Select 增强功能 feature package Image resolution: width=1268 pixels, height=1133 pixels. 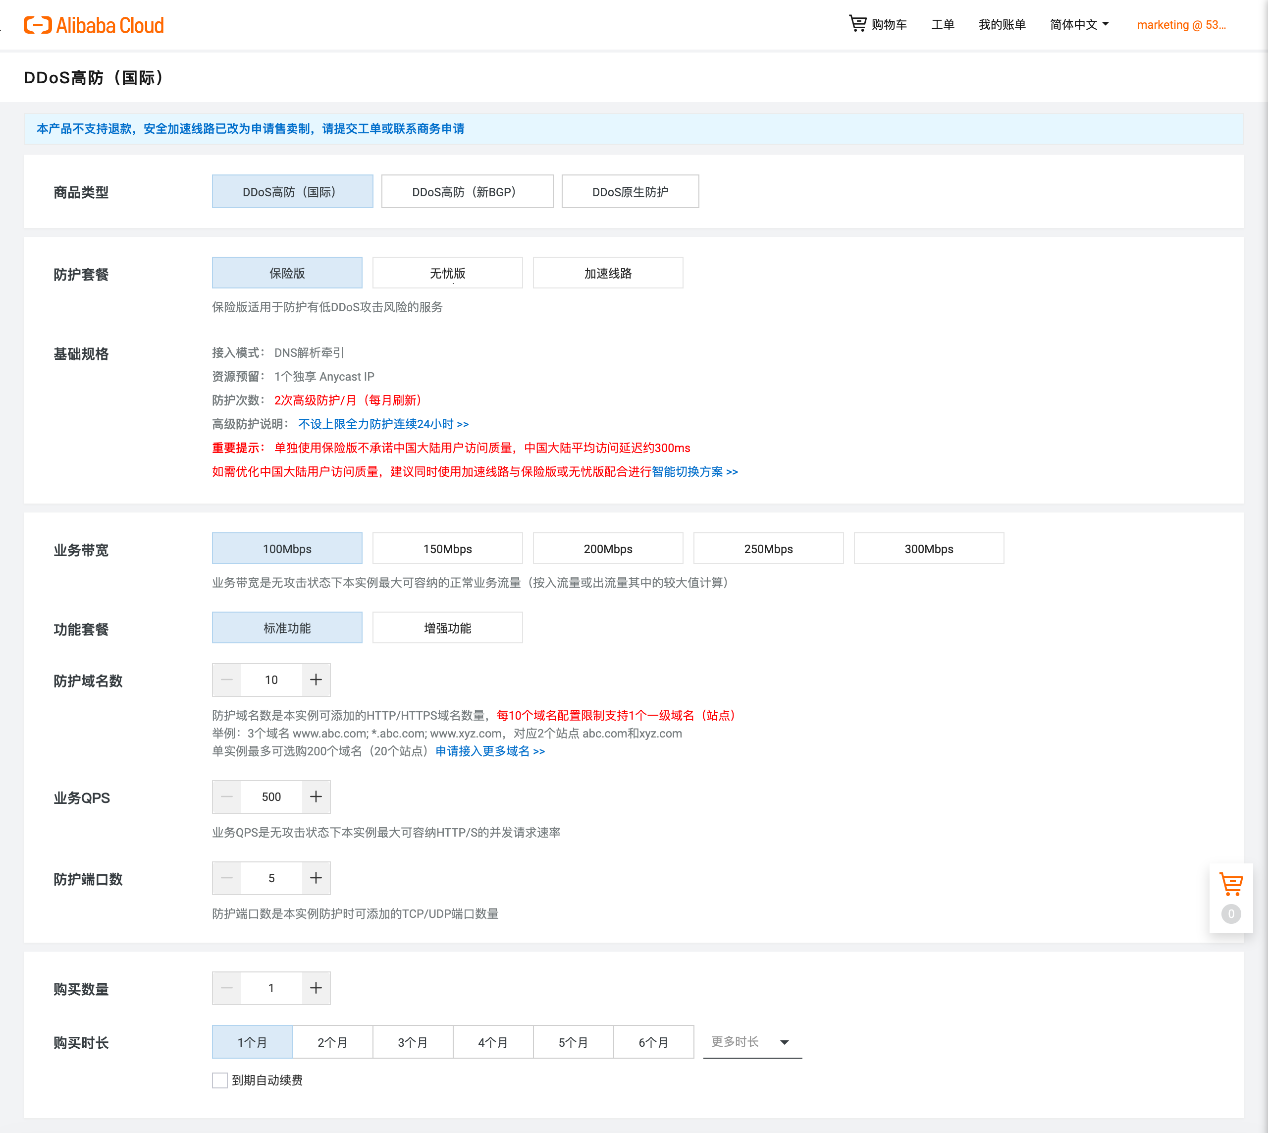(447, 628)
